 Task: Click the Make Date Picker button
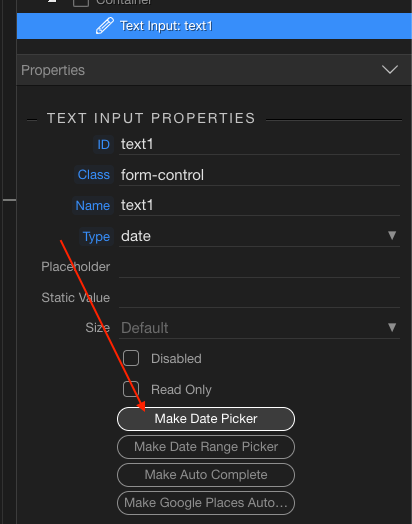[206, 419]
